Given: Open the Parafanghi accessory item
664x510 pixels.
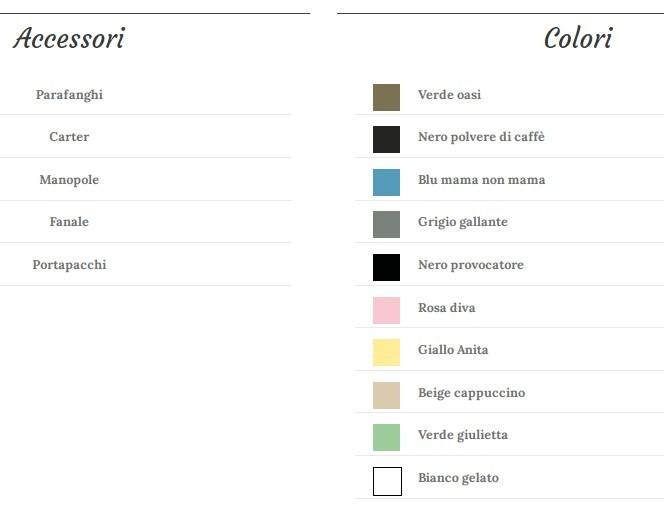Looking at the screenshot, I should tap(69, 95).
